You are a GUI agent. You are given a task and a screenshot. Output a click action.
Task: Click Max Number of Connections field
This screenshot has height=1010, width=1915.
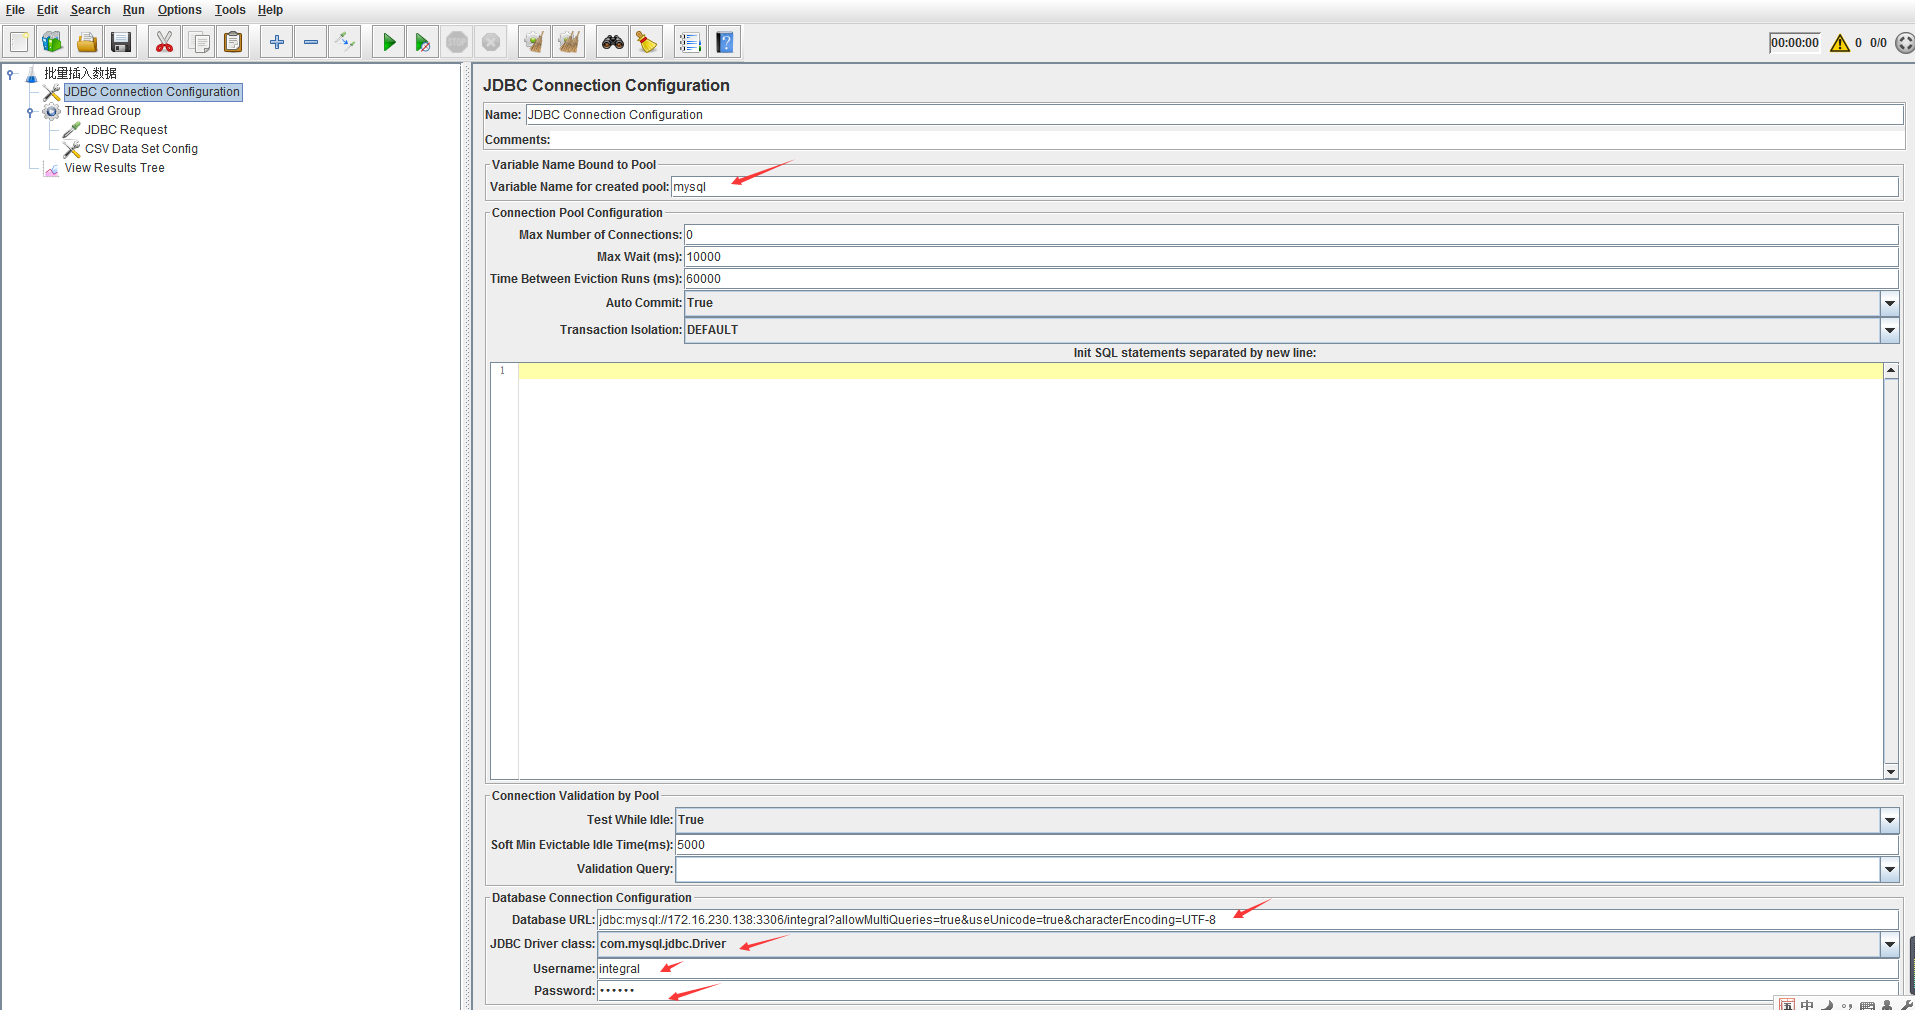pos(1291,235)
